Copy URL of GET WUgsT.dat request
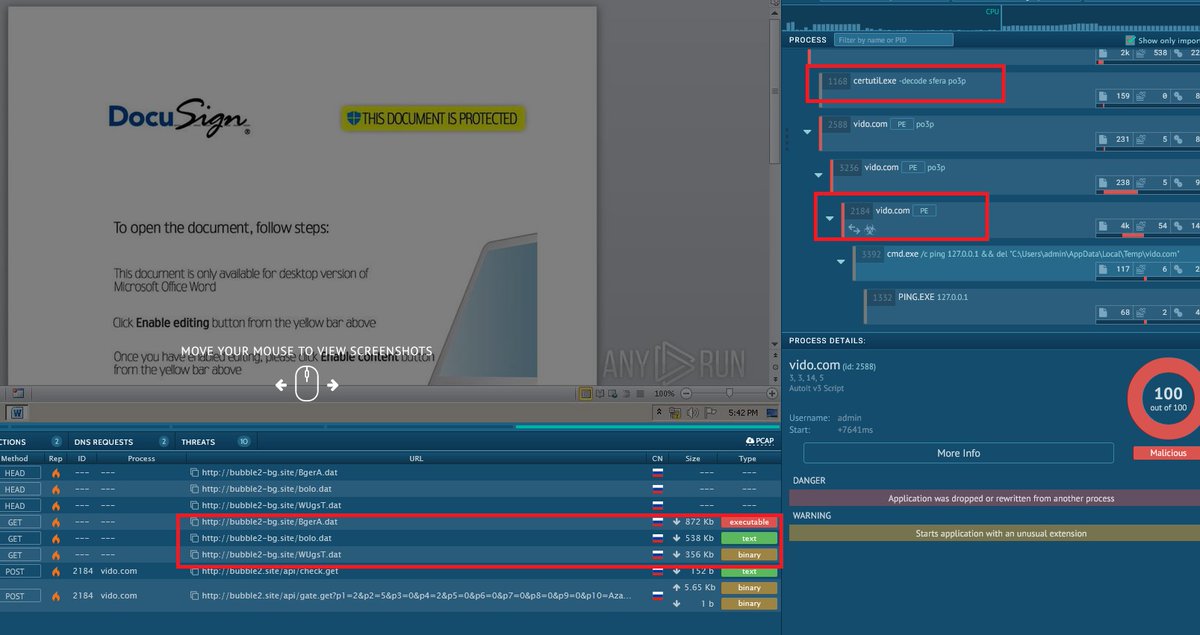Viewport: 1200px width, 635px height. click(x=195, y=554)
